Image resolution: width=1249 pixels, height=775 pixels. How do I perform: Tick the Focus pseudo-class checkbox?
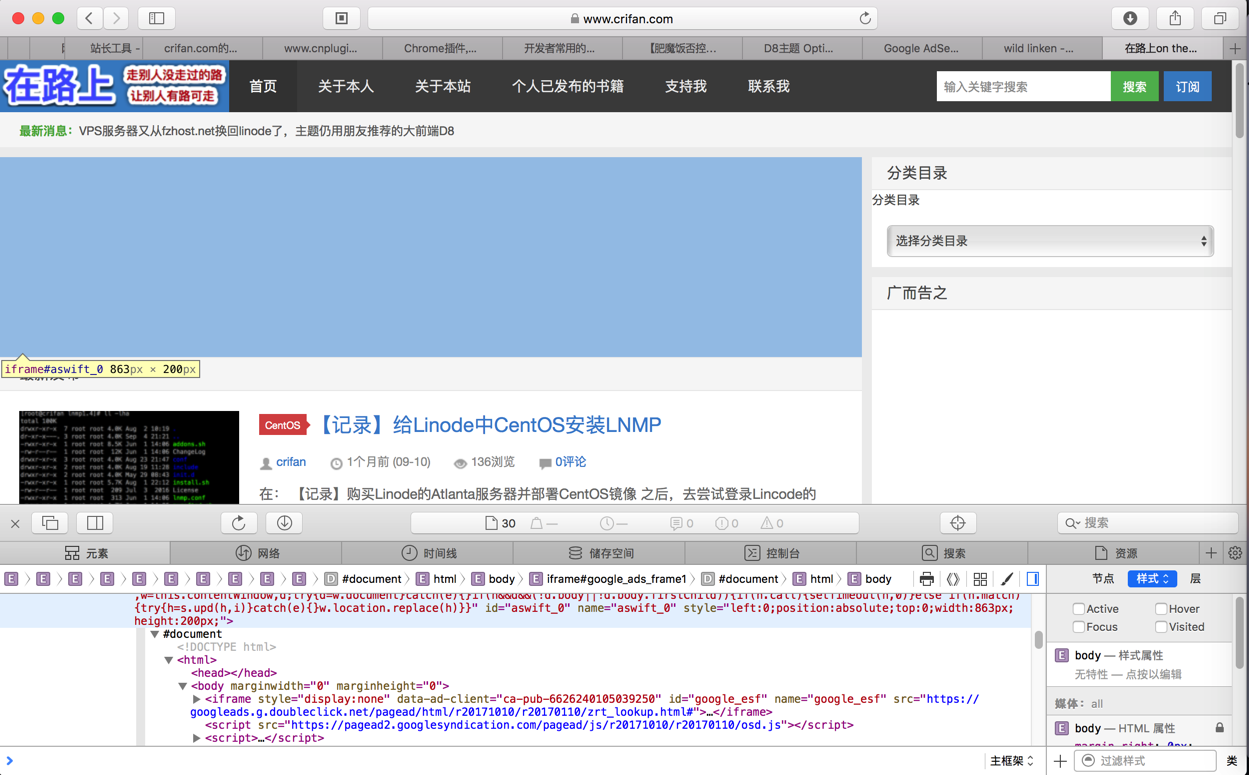[1078, 627]
